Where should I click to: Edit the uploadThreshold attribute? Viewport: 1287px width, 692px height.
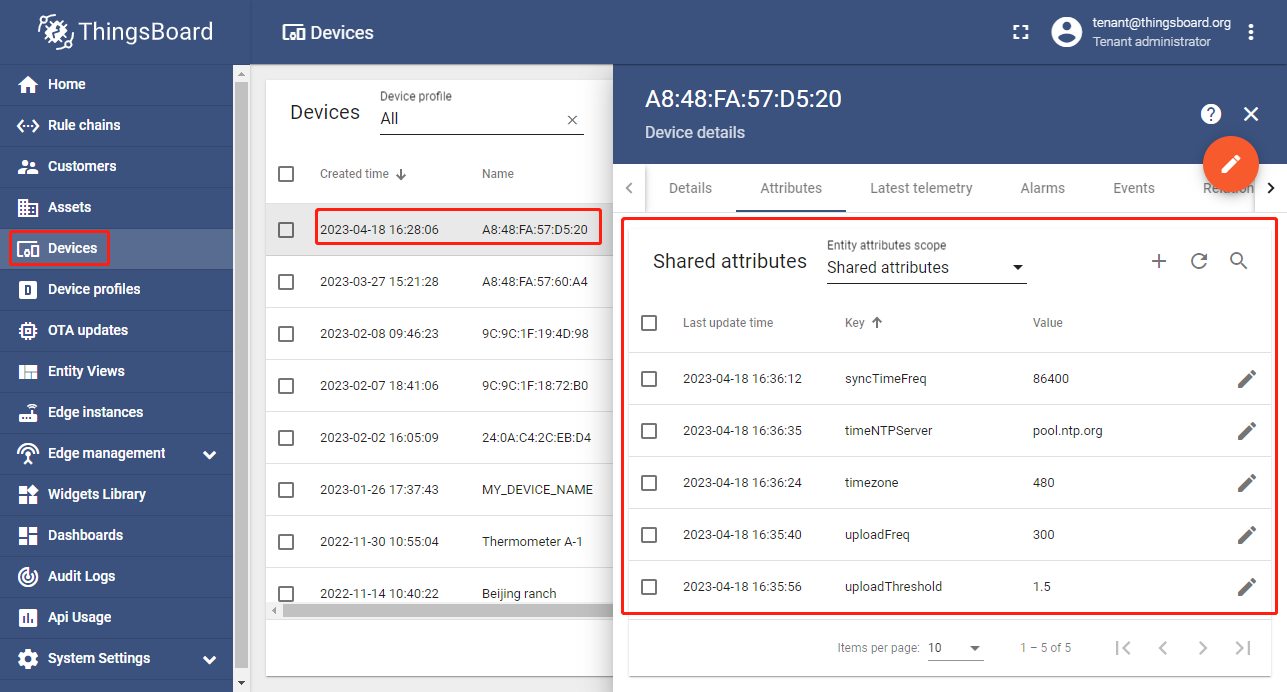pos(1246,587)
